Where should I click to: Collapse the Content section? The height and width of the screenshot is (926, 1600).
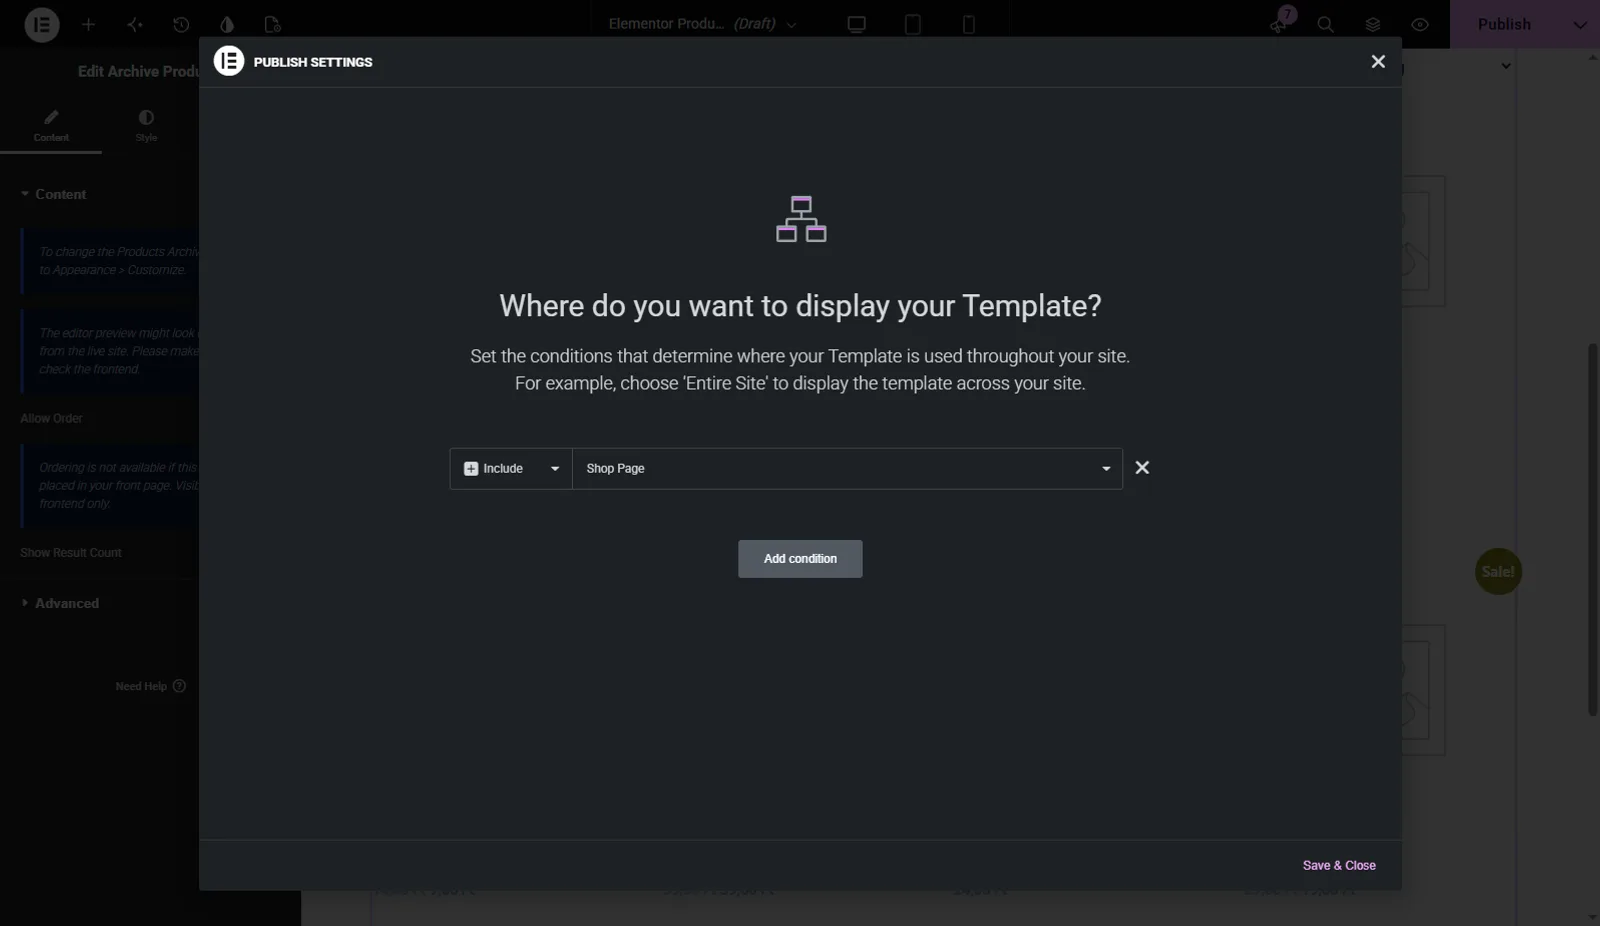coord(54,194)
